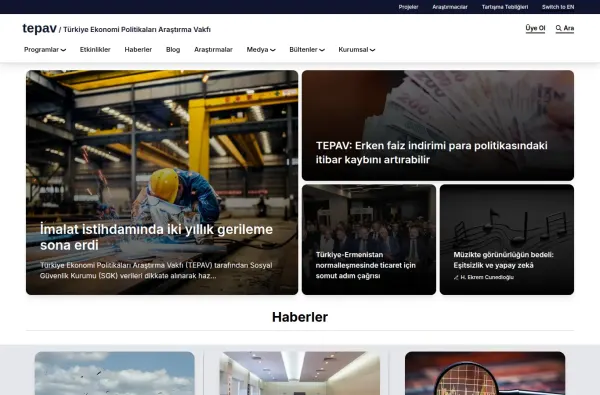Screen dimensions: 600x395
Task: Click Türkiye Ekonomi Politikaları Araştırma Vakfı text
Action: point(137,29)
